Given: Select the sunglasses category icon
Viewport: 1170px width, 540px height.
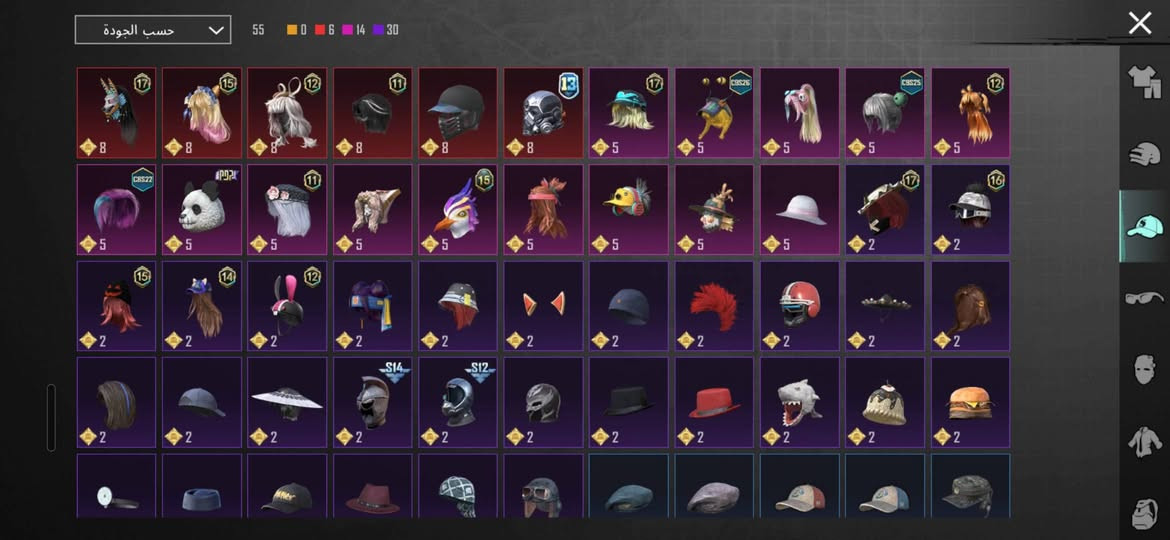Looking at the screenshot, I should [x=1144, y=298].
